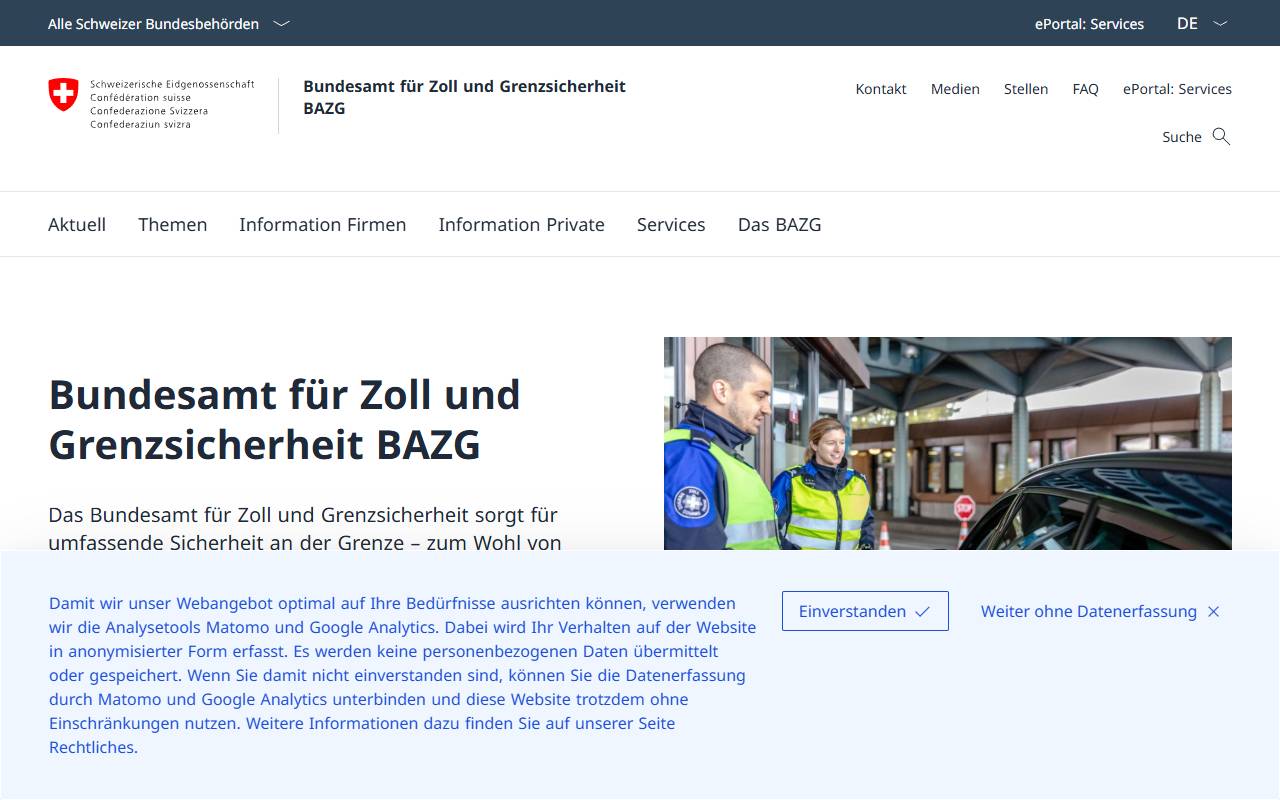Go to the Medien page

click(x=955, y=89)
